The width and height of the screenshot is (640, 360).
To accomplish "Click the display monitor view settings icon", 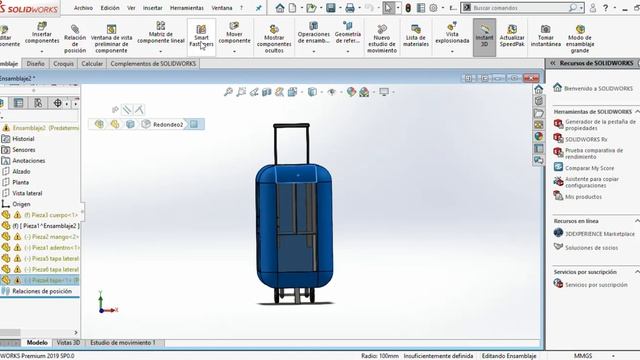I will pos(384,92).
